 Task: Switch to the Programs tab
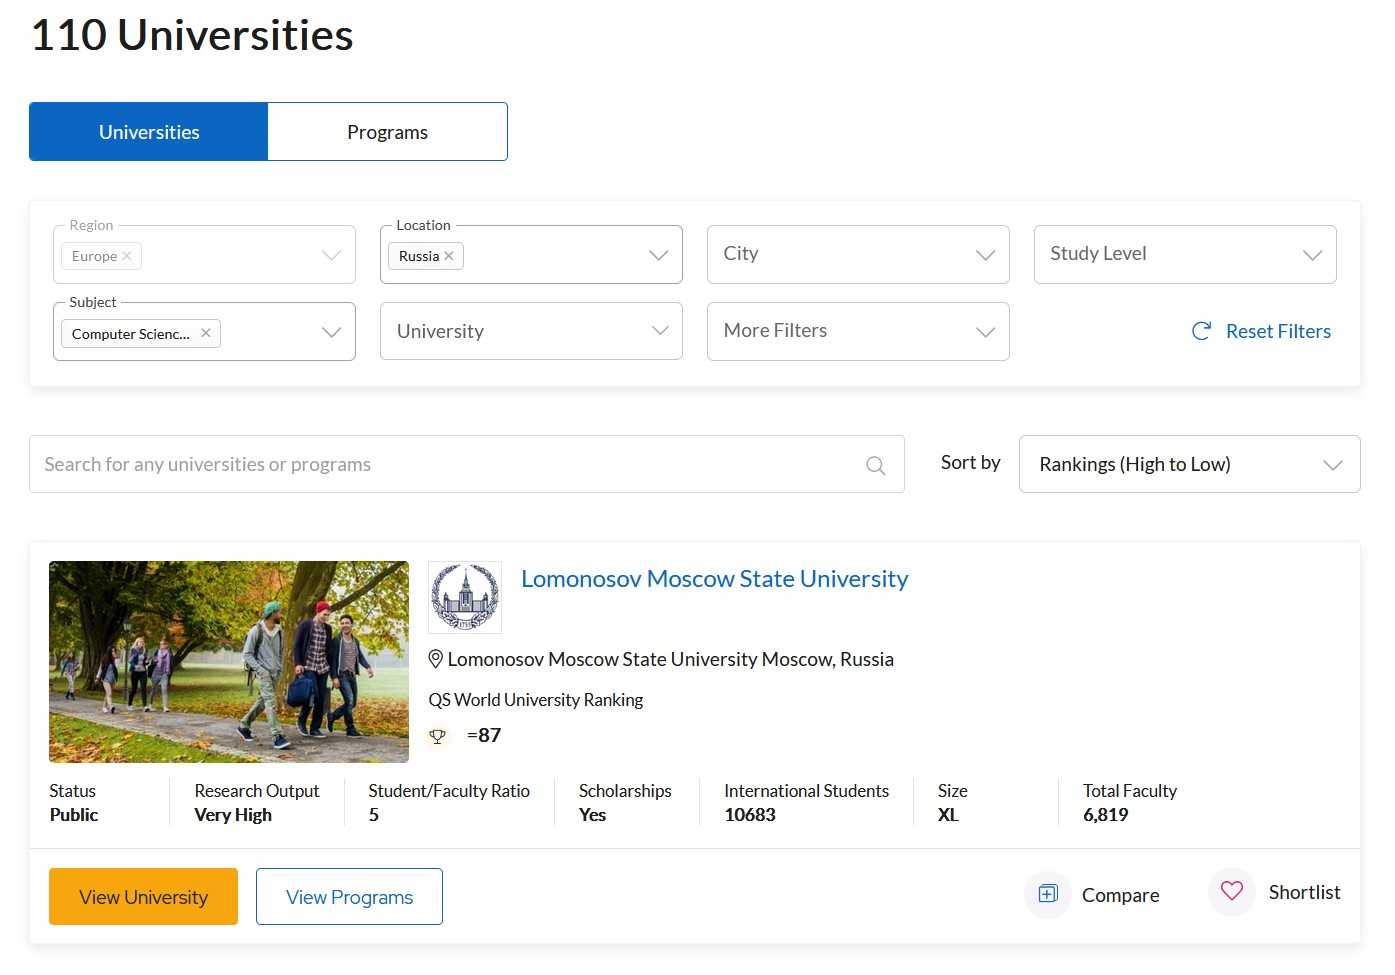click(387, 132)
